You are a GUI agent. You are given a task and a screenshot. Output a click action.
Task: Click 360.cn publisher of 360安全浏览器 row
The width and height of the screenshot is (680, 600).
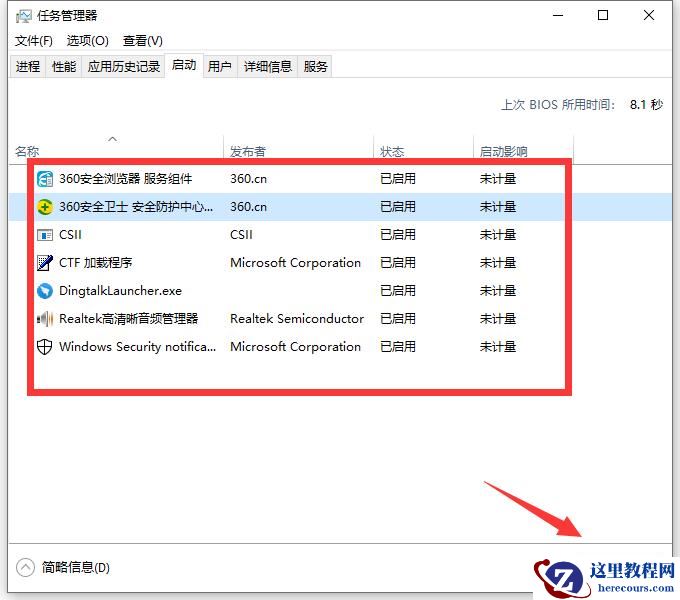248,179
